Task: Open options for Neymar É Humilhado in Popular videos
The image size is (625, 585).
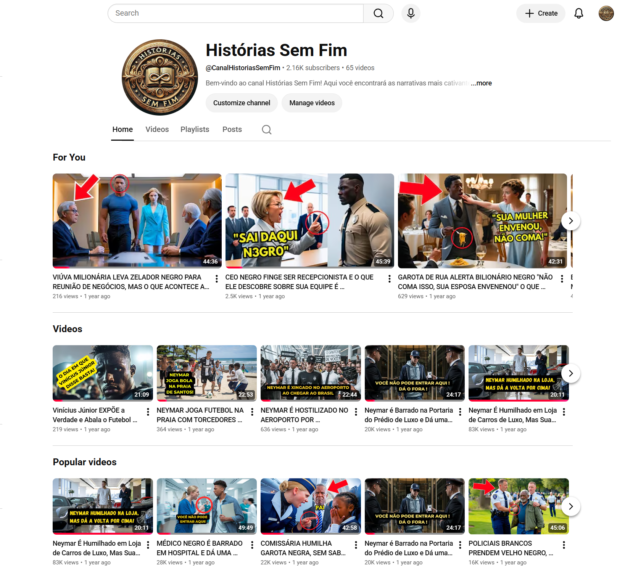Action: point(148,545)
